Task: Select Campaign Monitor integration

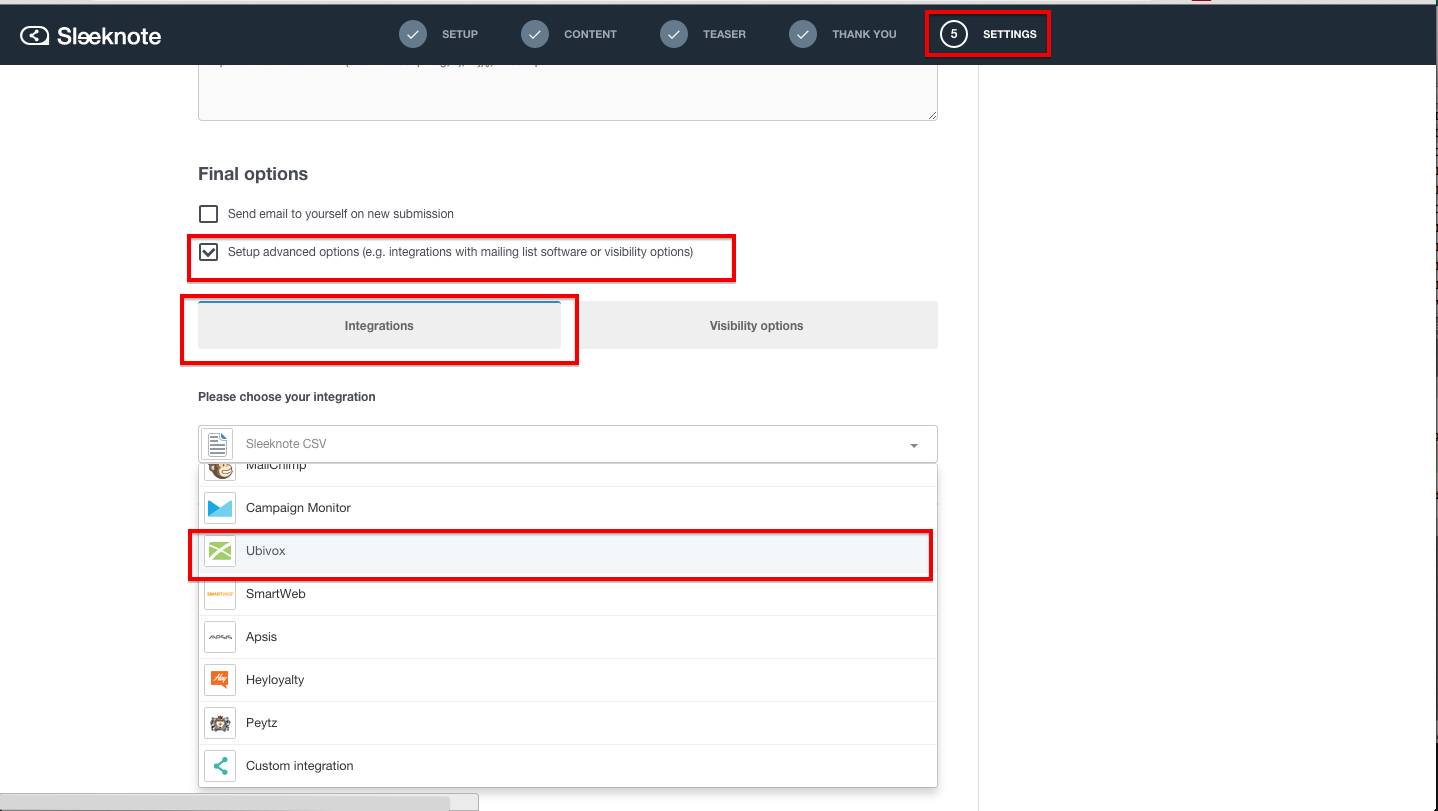Action: coord(568,508)
